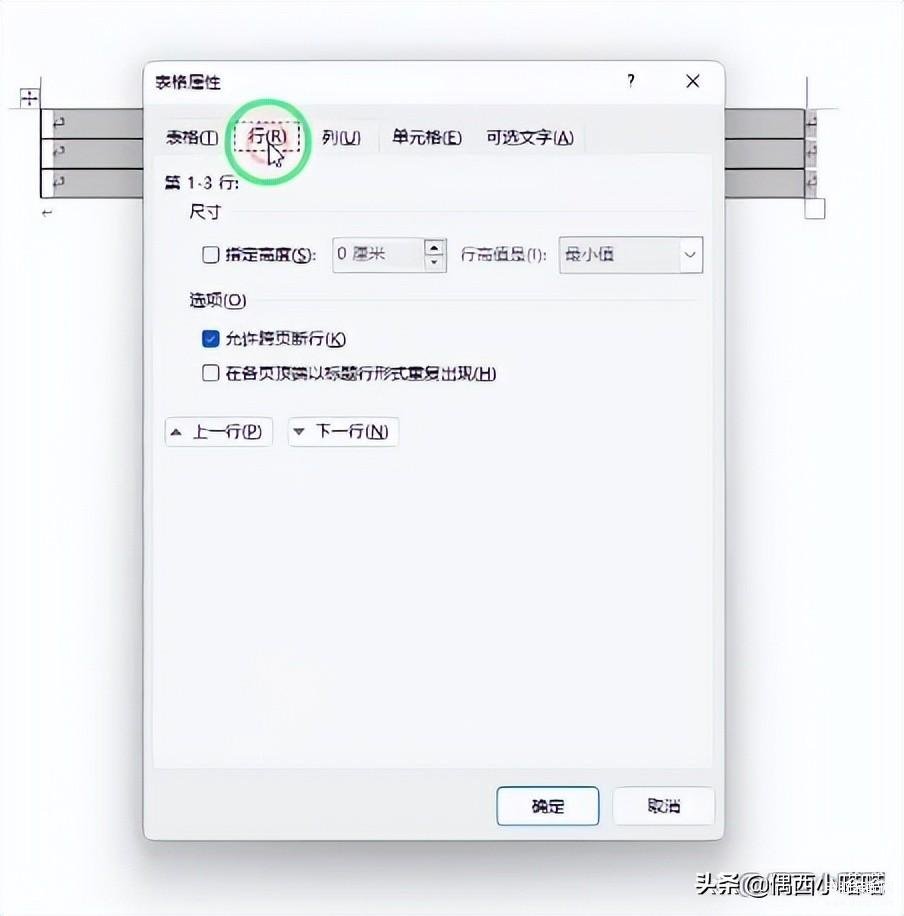Viewport: 904px width, 916px height.
Task: Switch to the 列 tab
Action: [x=341, y=138]
